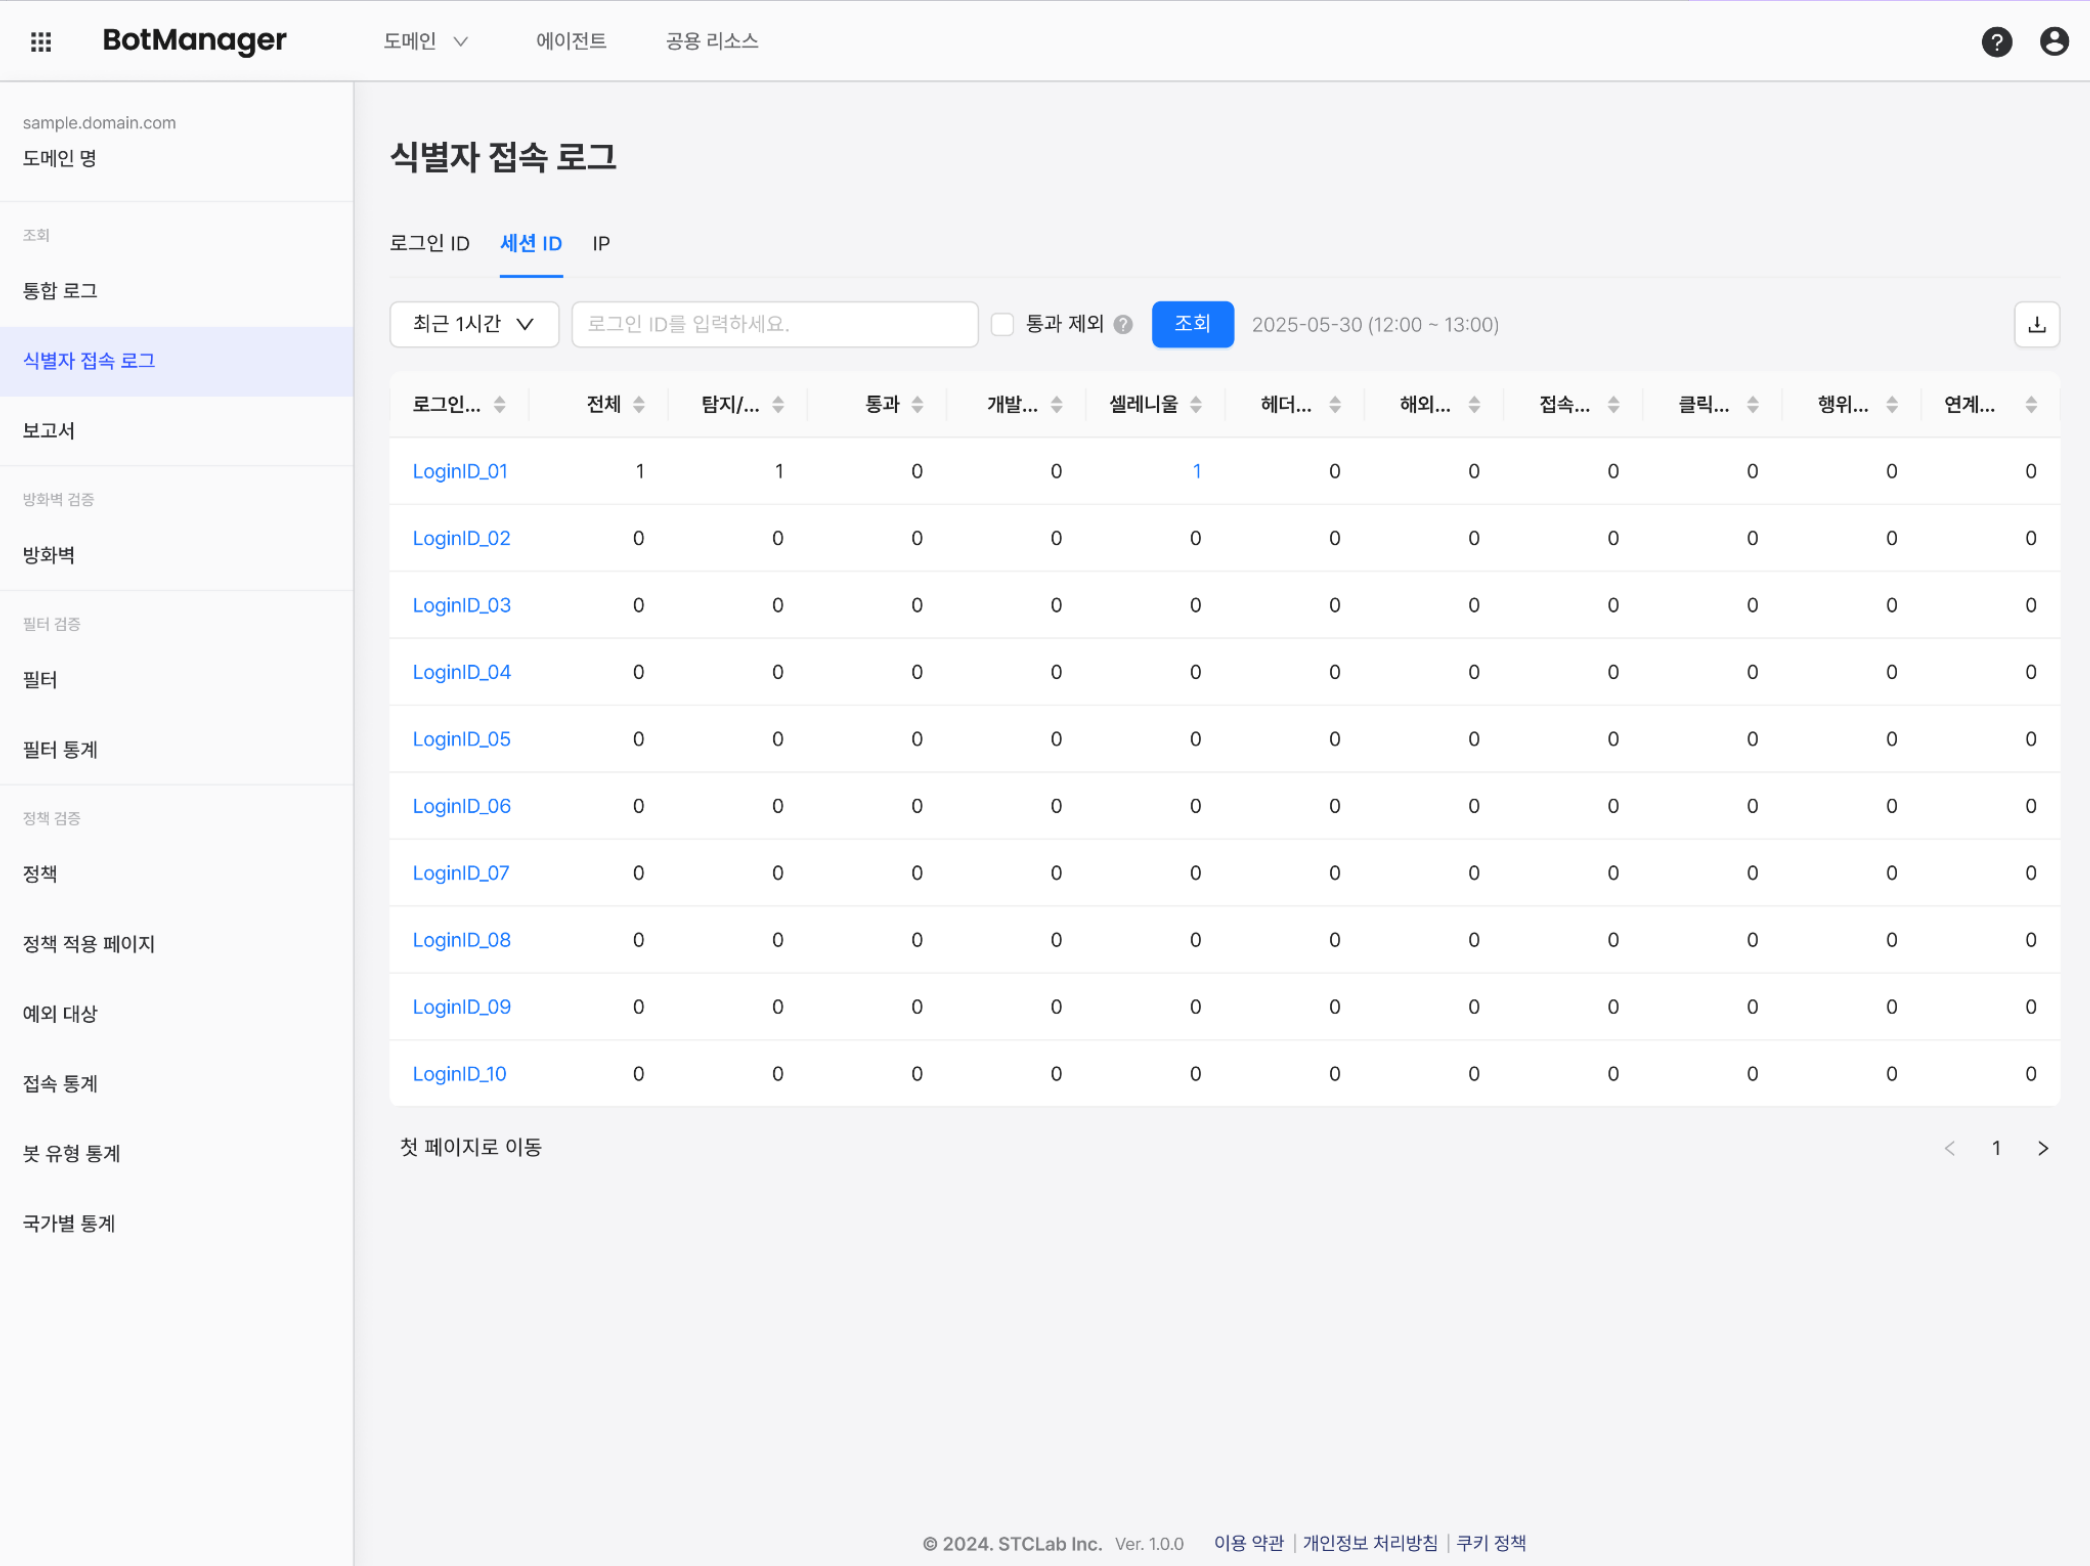This screenshot has height=1566, width=2090.
Task: Open the next page chevron in pagination
Action: point(2043,1147)
